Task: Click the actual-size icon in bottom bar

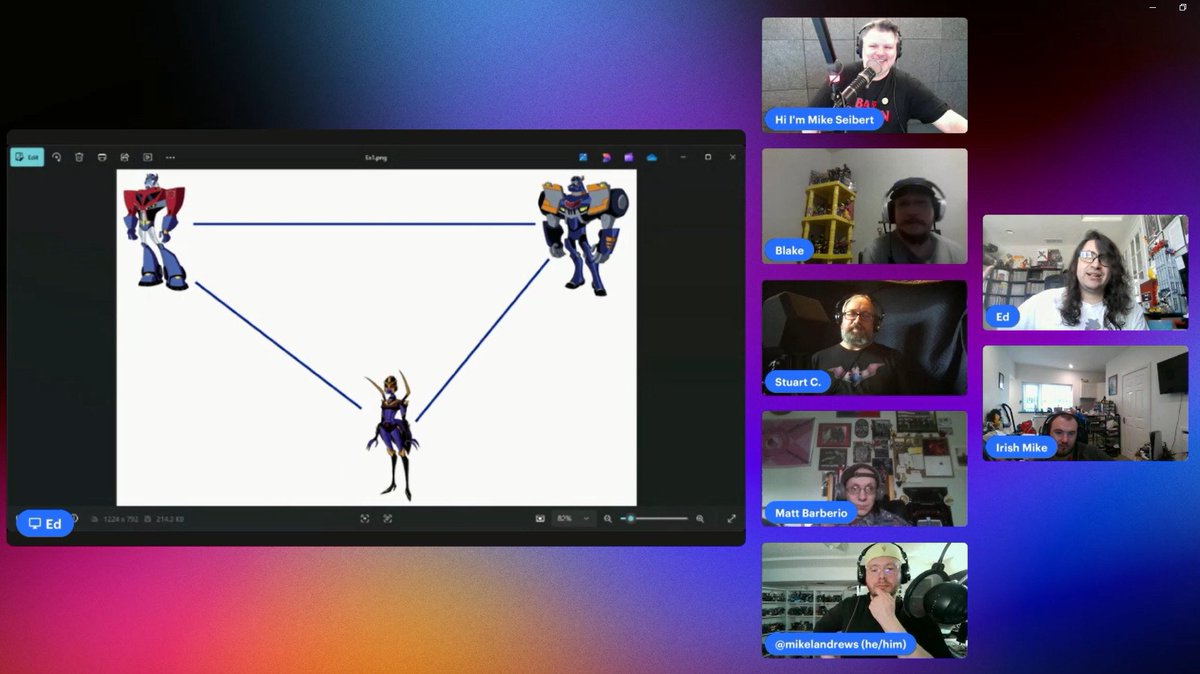Action: (x=387, y=518)
